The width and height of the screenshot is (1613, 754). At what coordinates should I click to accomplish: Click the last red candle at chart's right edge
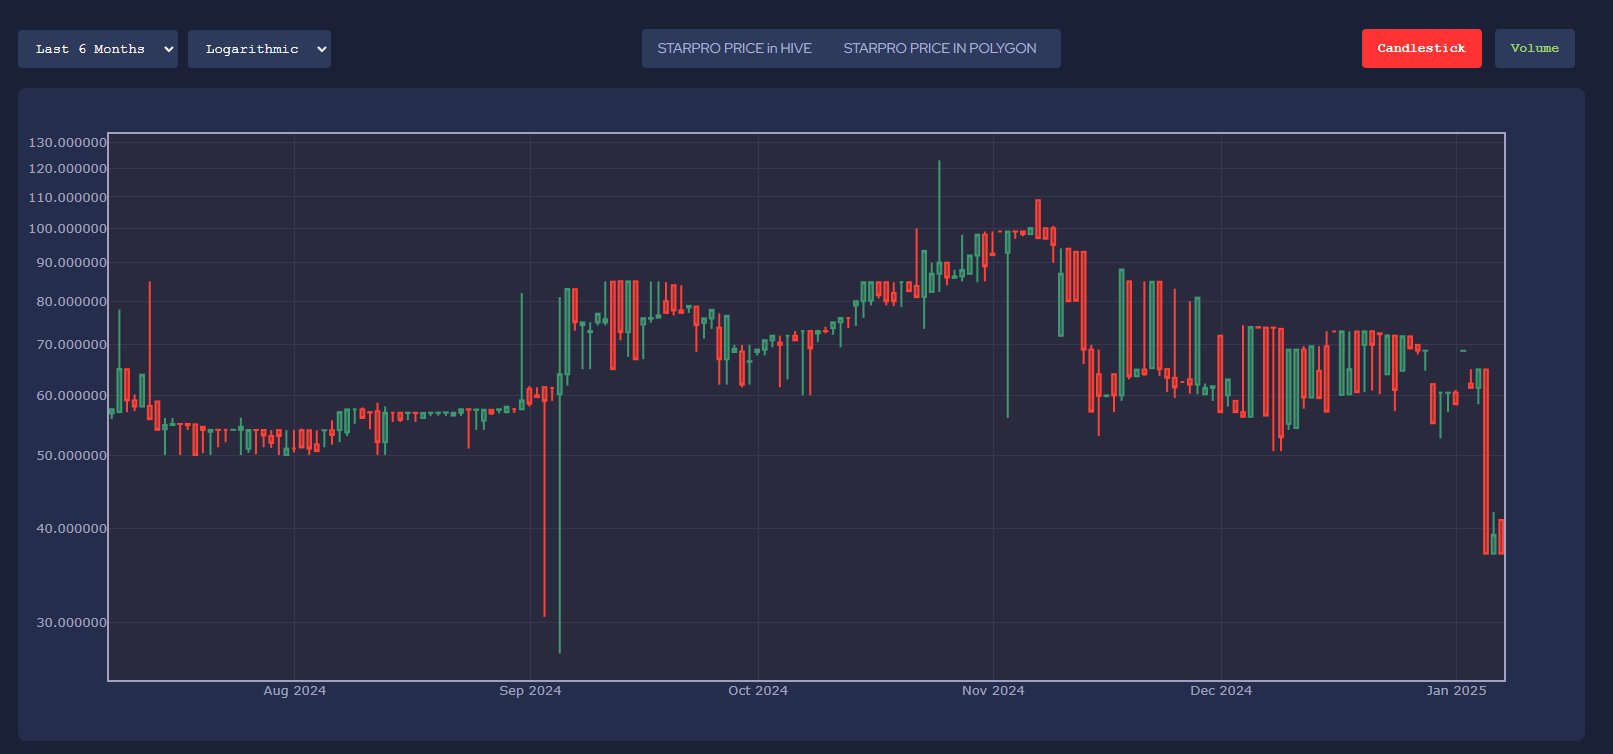tap(1501, 537)
